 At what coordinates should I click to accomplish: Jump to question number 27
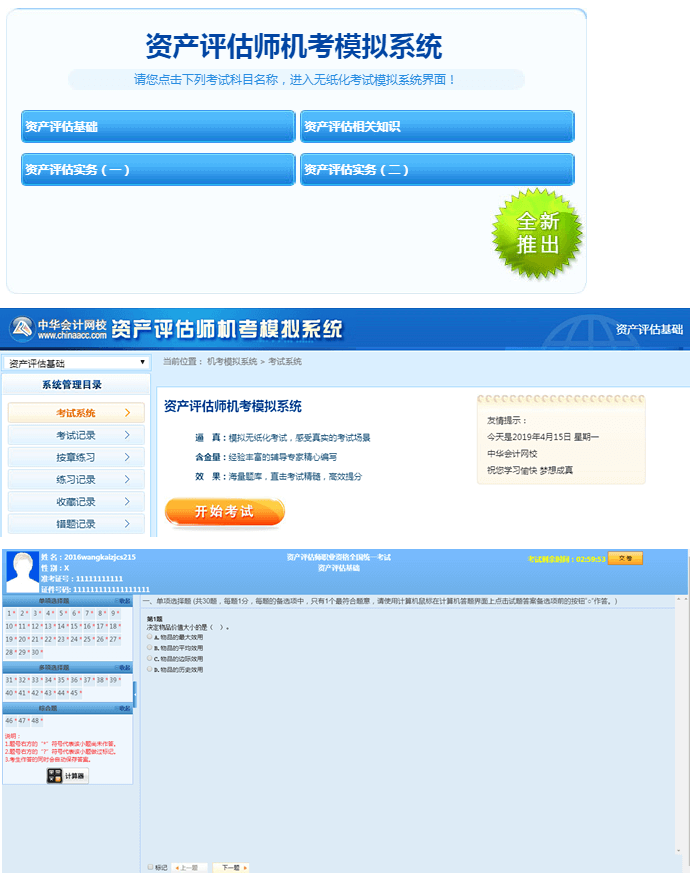pos(115,639)
